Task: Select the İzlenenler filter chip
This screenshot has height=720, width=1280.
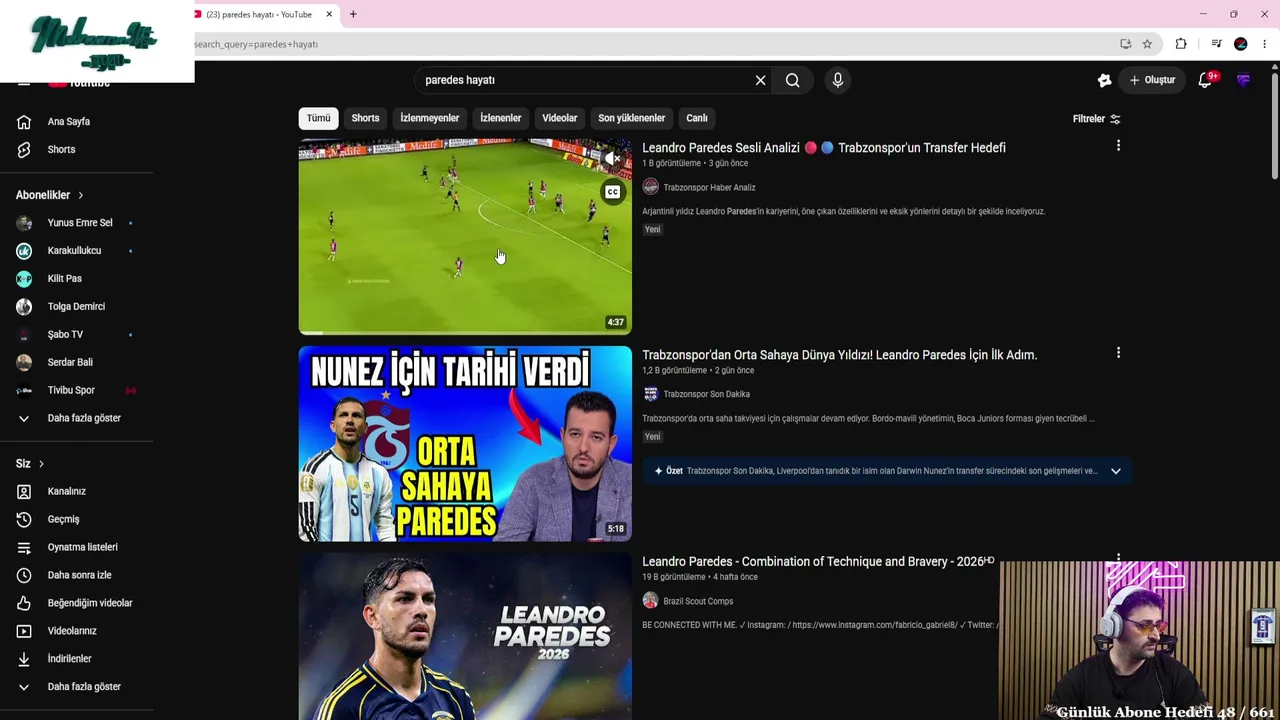Action: click(x=500, y=118)
